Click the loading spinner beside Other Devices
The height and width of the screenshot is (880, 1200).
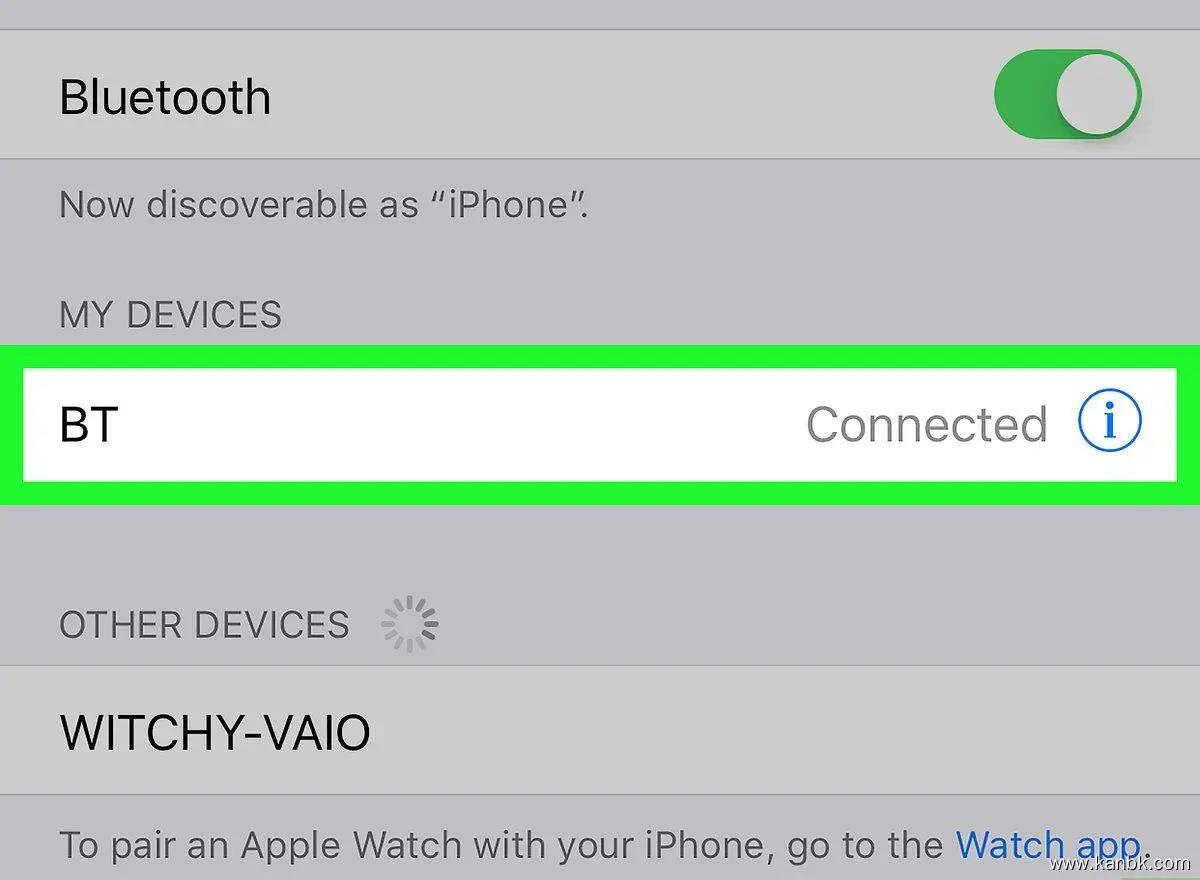pos(409,624)
